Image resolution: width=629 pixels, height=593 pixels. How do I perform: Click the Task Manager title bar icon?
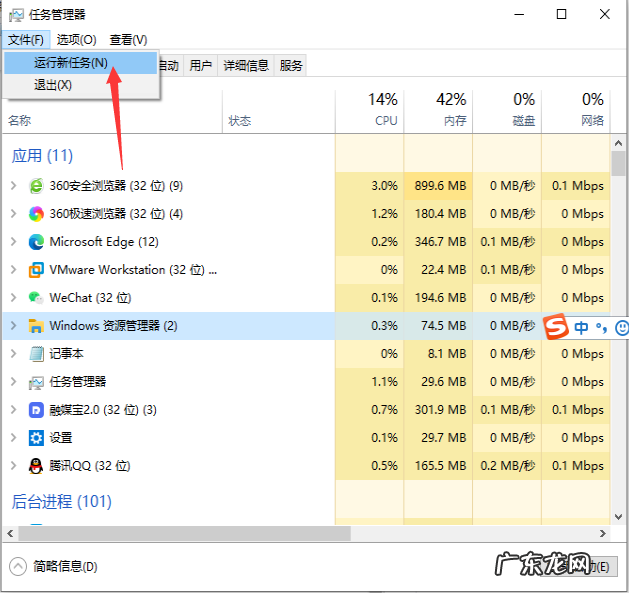point(16,15)
